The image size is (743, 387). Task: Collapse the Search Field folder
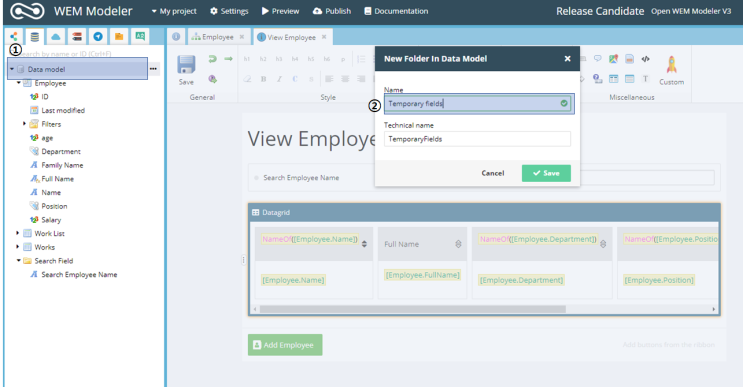[18, 261]
